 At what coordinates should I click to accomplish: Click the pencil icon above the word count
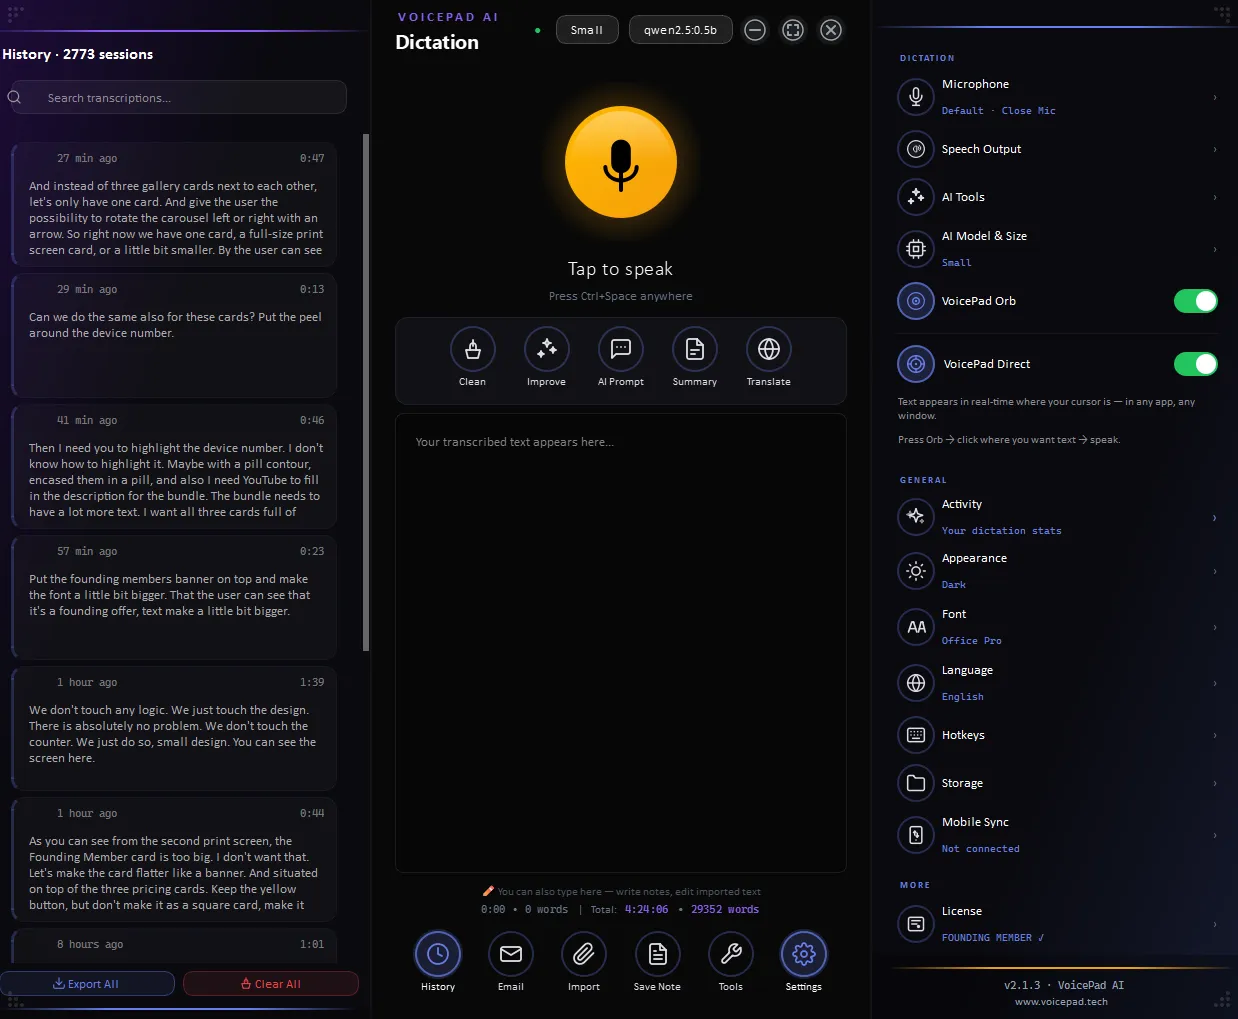pyautogui.click(x=488, y=891)
